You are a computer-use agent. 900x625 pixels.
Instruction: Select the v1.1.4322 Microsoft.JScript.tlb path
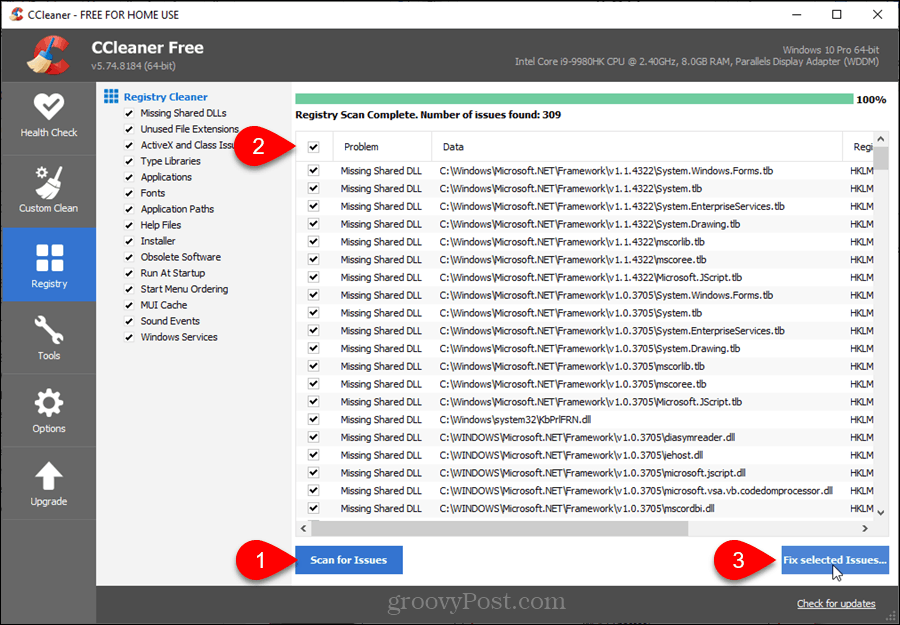591,277
